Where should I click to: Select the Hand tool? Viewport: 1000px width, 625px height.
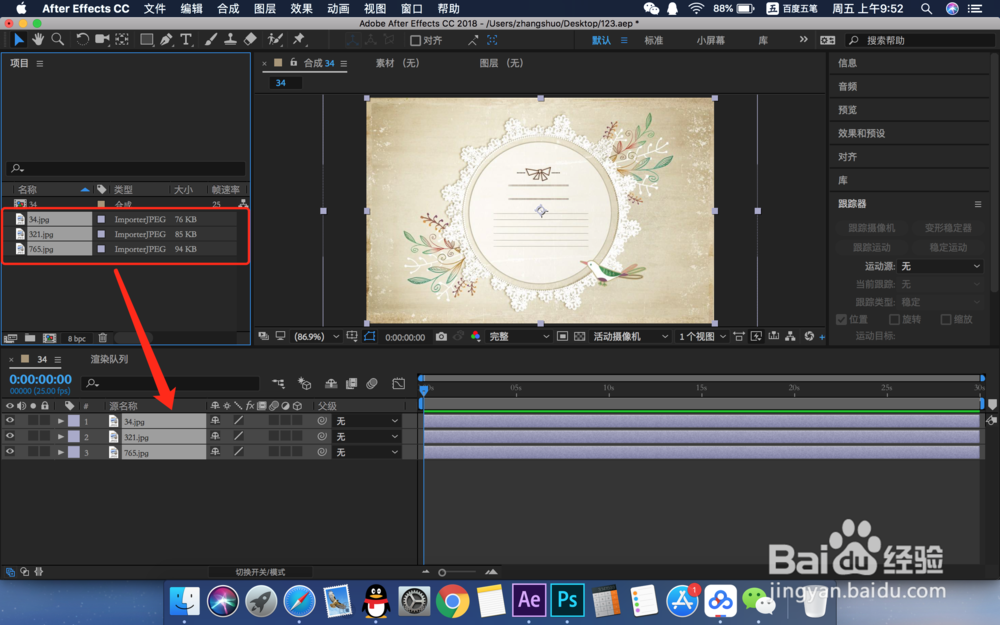coord(38,40)
